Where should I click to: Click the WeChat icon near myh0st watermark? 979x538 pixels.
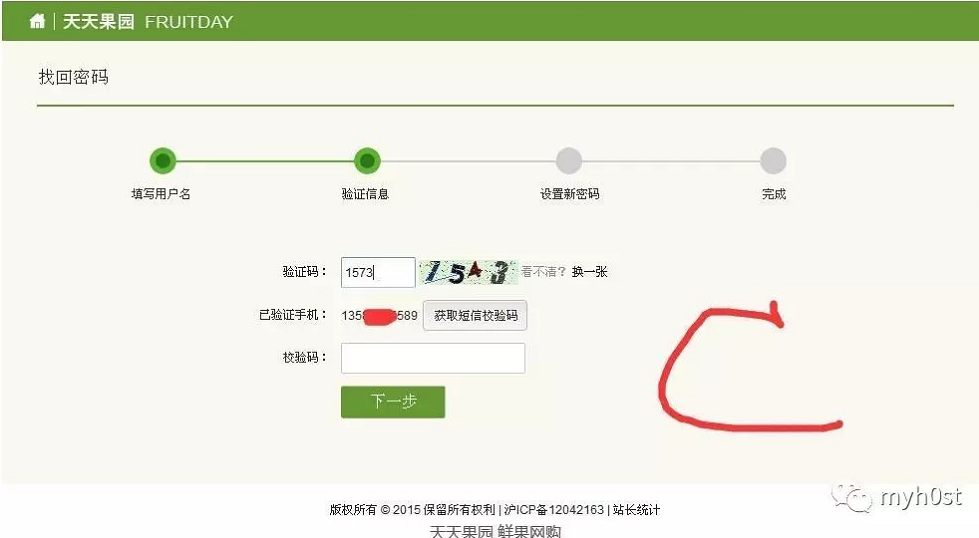pos(850,497)
